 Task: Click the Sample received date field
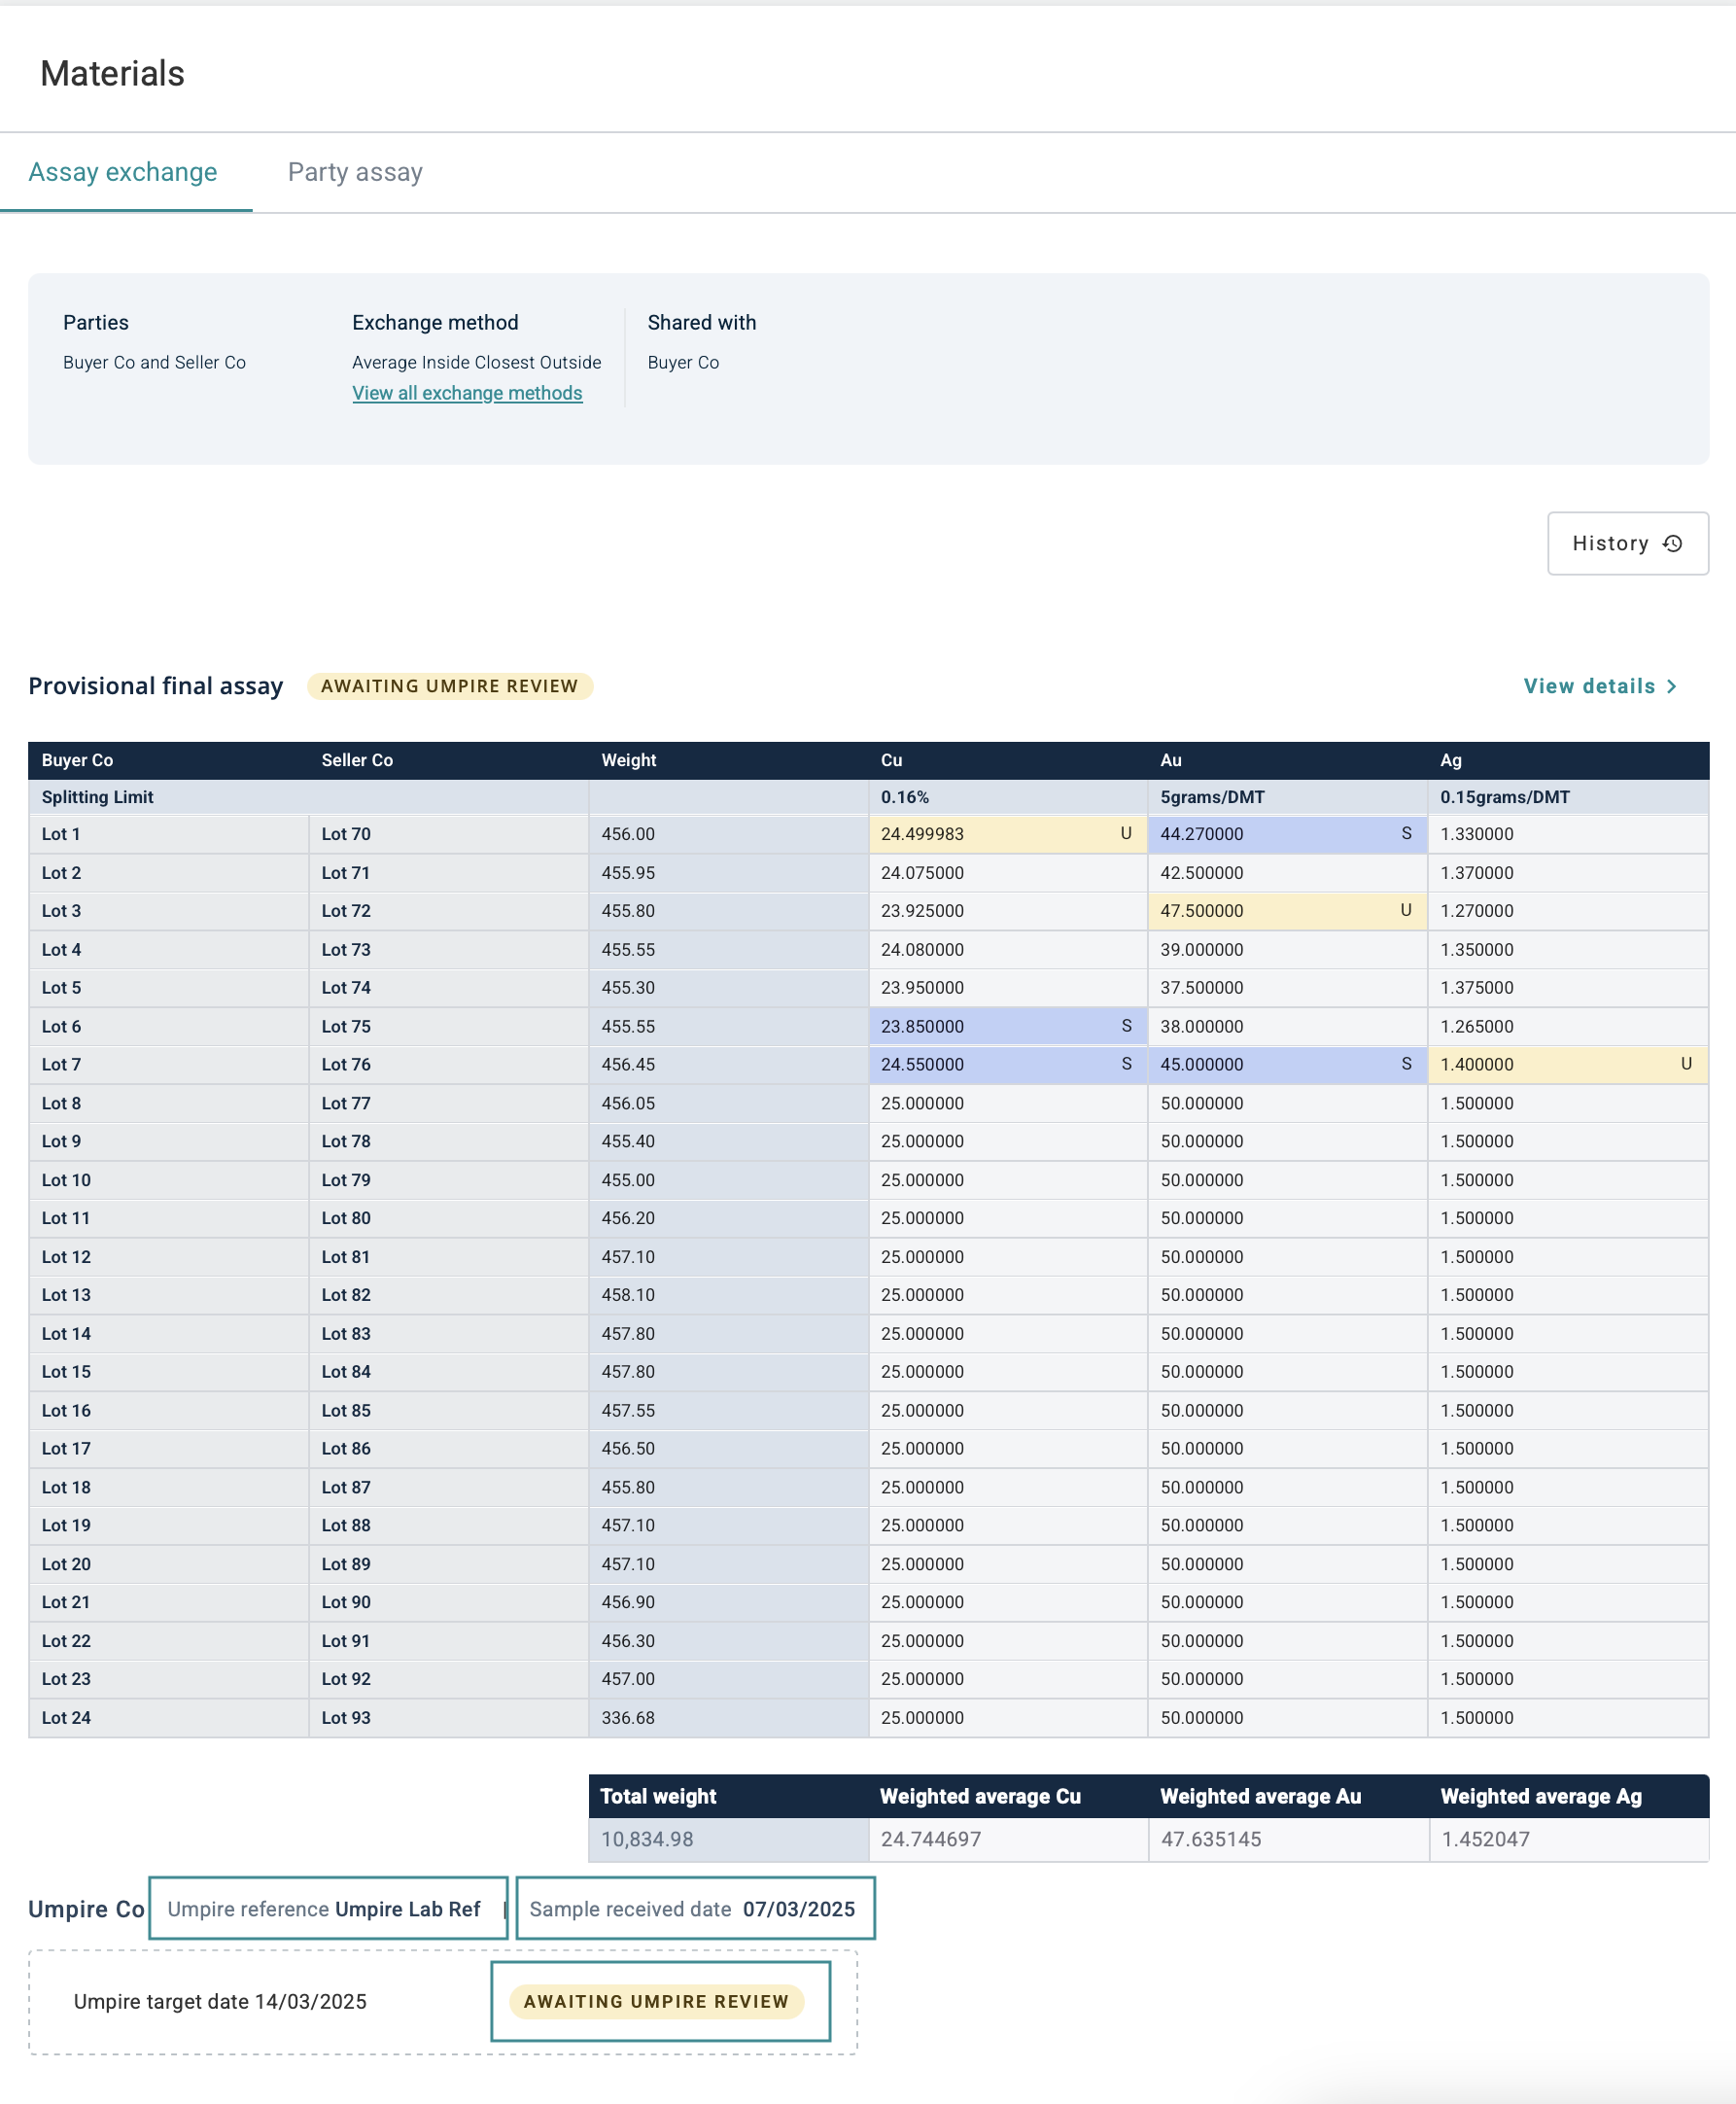point(694,1908)
